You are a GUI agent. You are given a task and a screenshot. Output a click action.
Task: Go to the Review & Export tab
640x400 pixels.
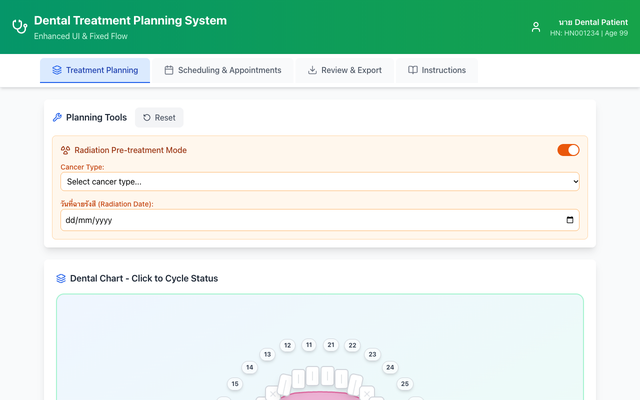tap(344, 70)
